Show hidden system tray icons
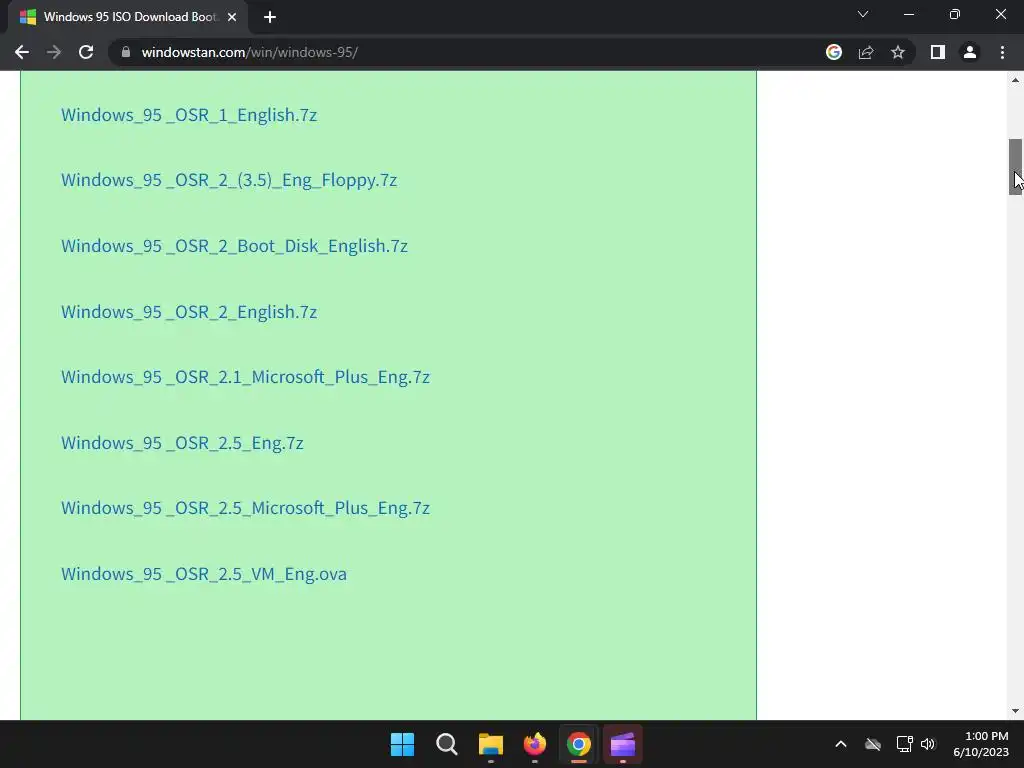The height and width of the screenshot is (768, 1024). 841,744
